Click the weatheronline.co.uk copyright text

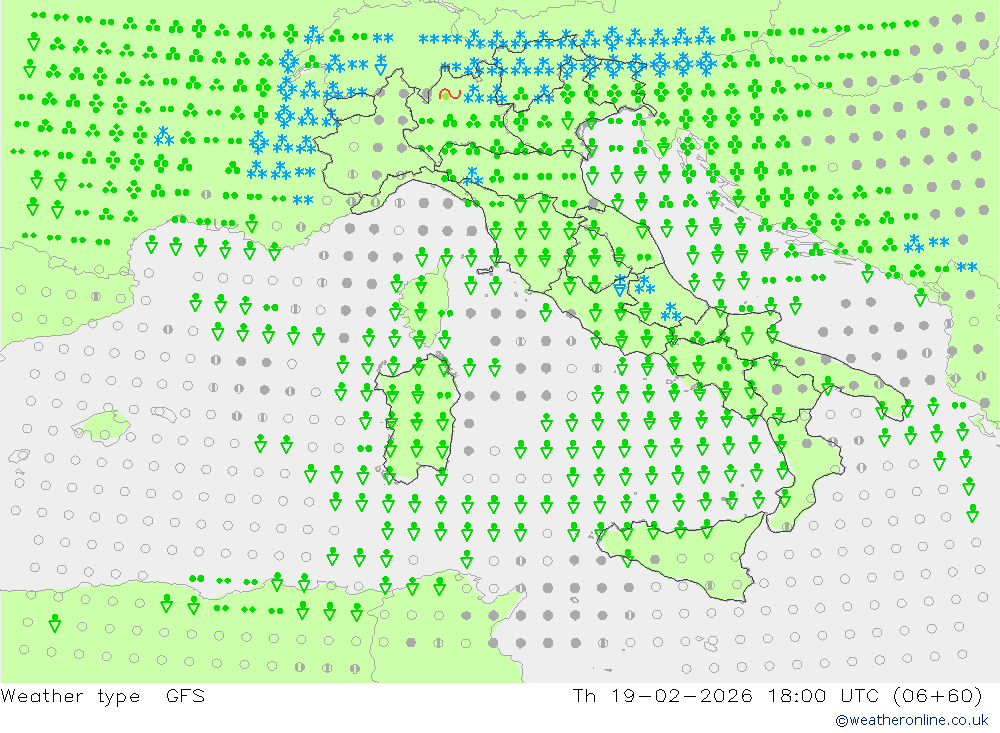click(x=912, y=720)
